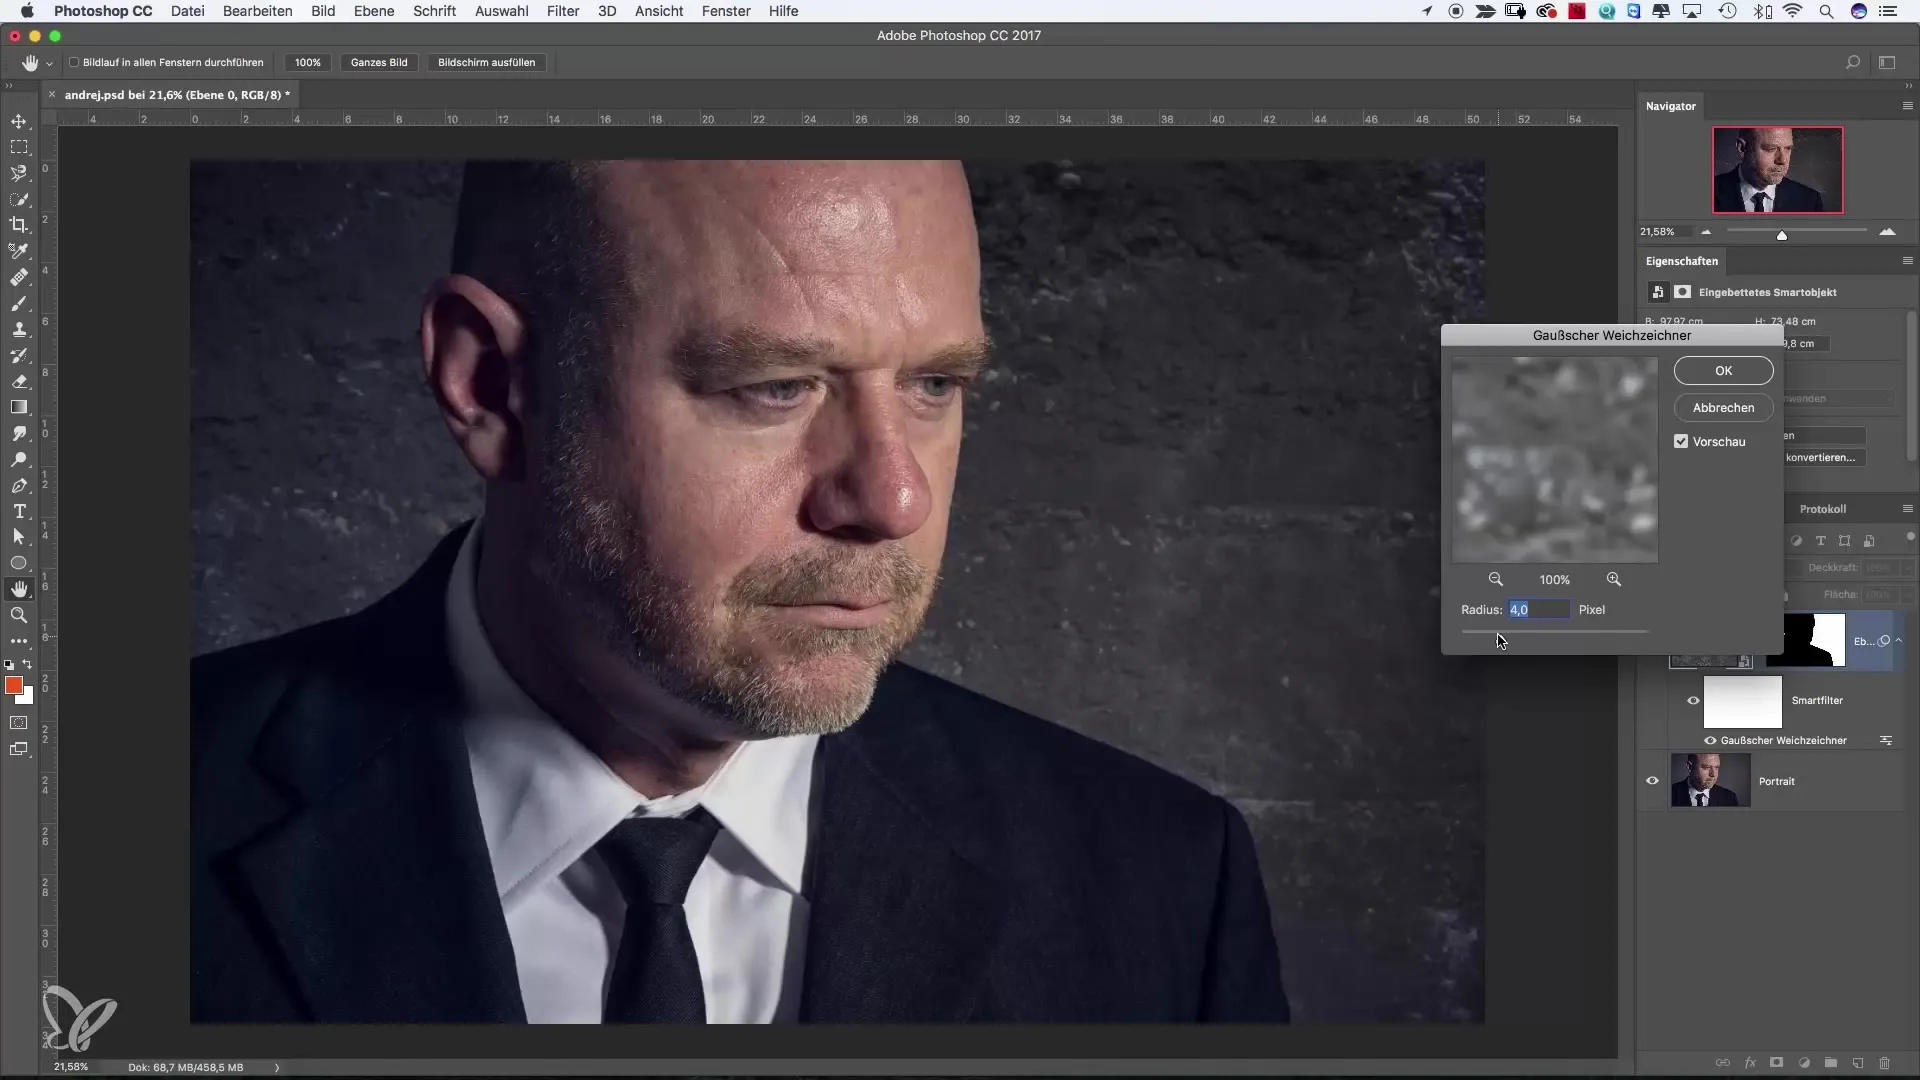Open Gaussian blur filter blending options
The width and height of the screenshot is (1920, 1080).
(1886, 741)
